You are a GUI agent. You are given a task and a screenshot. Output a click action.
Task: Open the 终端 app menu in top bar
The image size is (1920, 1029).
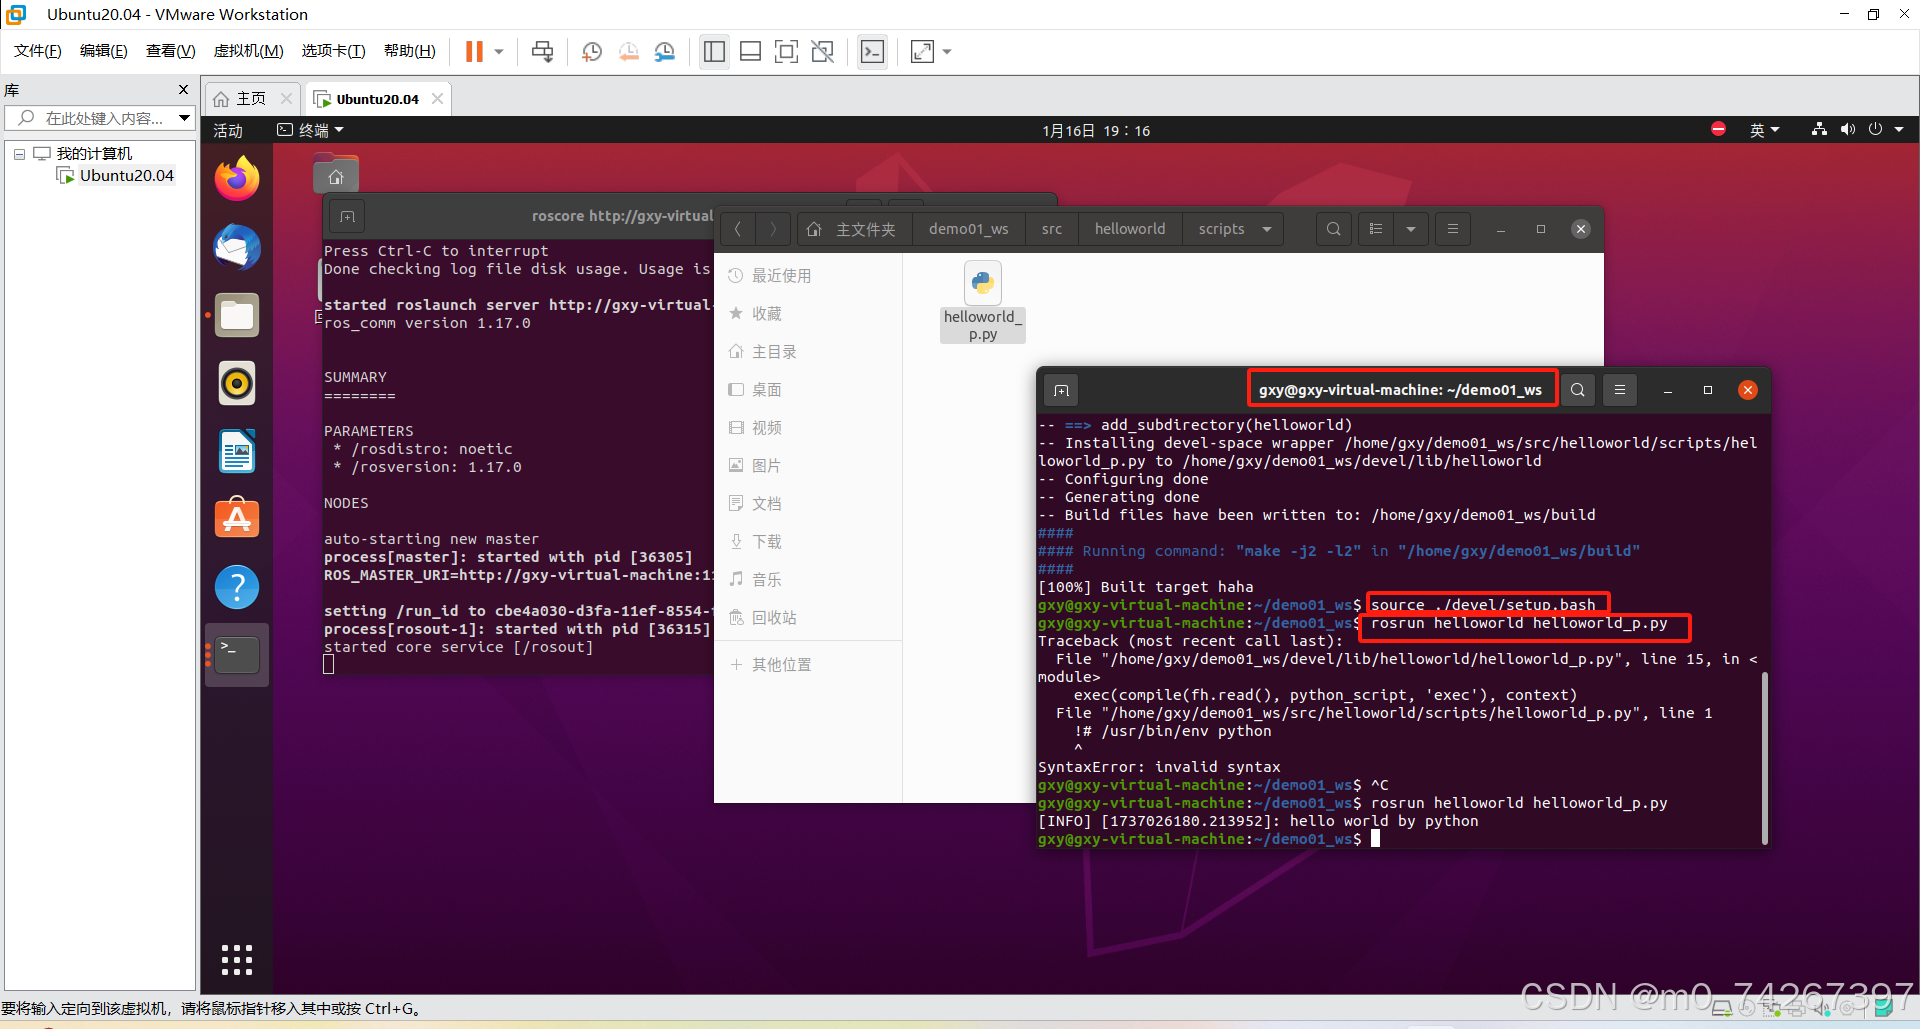coord(311,130)
